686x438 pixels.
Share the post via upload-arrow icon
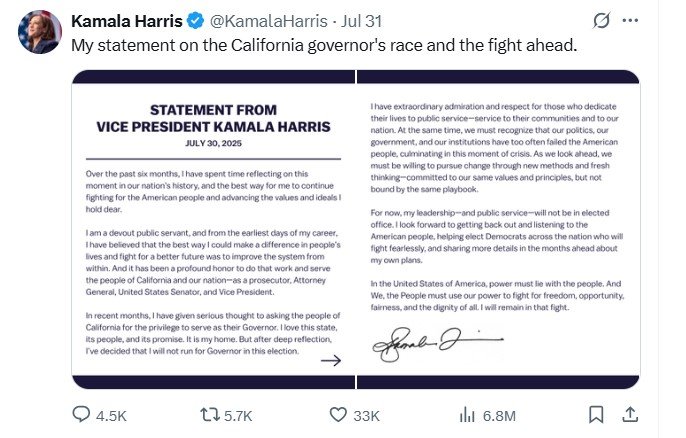(x=630, y=414)
